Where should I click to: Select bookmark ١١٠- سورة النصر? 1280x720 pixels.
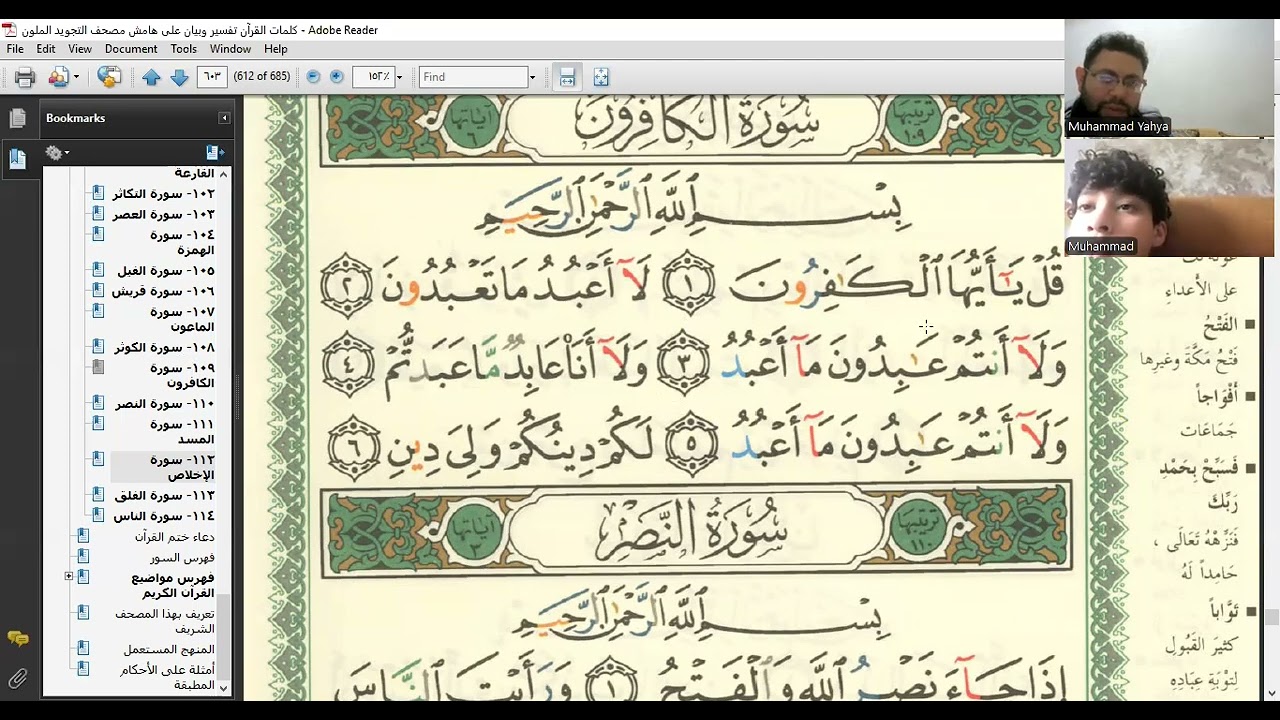[164, 404]
